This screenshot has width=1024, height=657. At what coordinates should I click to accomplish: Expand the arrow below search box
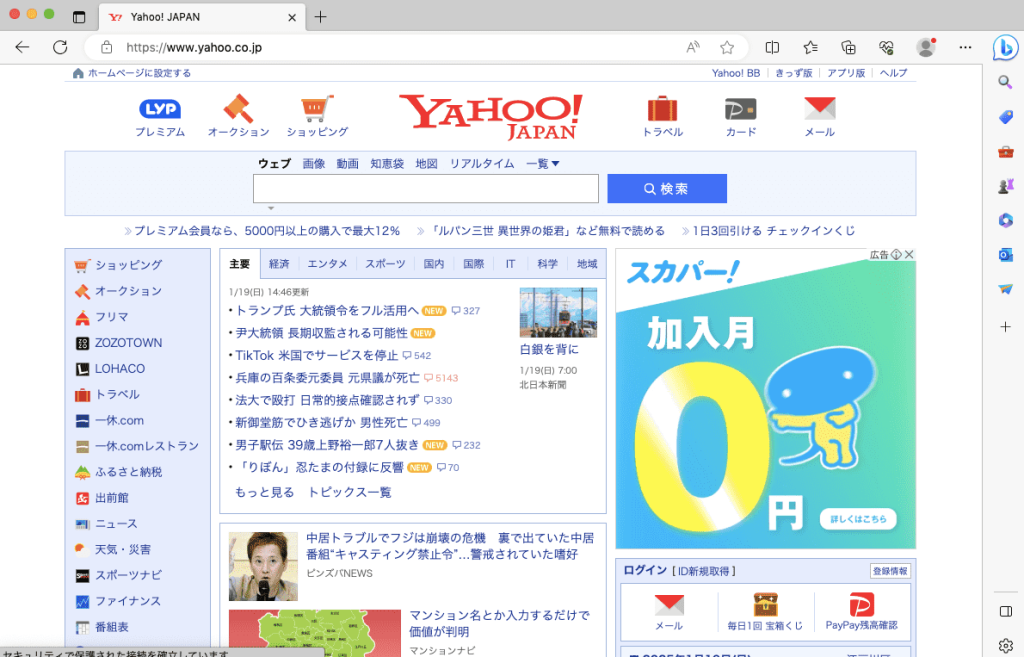pyautogui.click(x=271, y=208)
